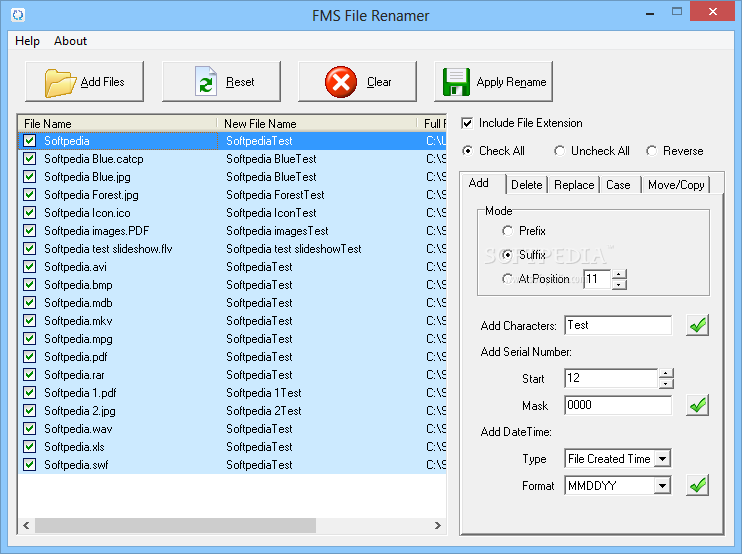Viewport: 742px width, 554px height.
Task: Click the Clear button label
Action: pyautogui.click(x=379, y=82)
